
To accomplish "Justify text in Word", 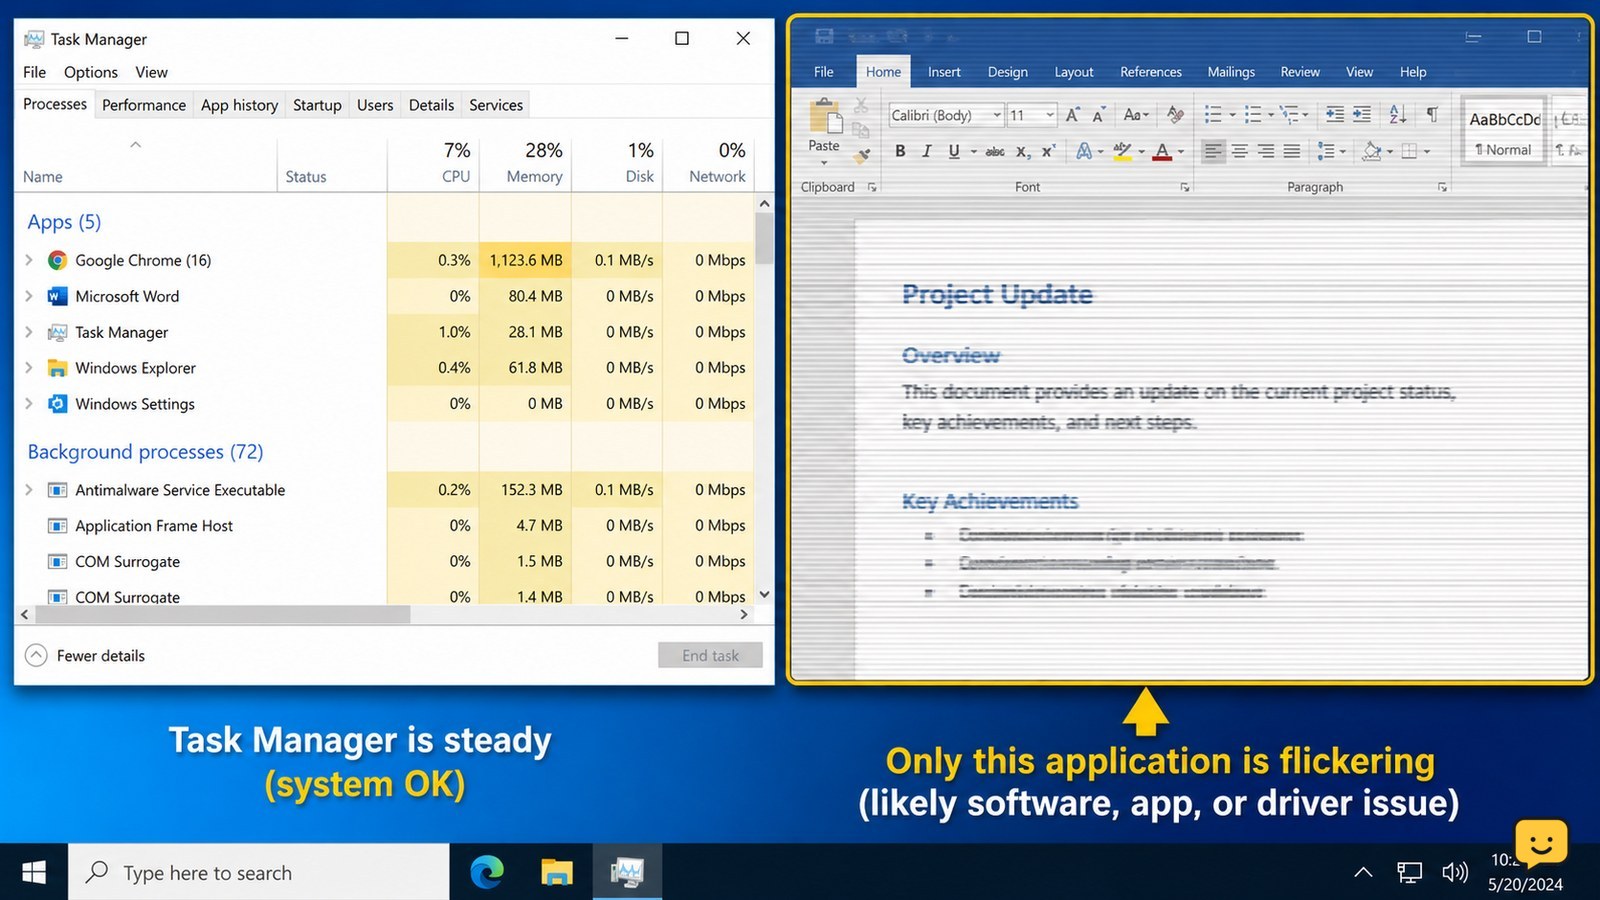I will (1292, 151).
